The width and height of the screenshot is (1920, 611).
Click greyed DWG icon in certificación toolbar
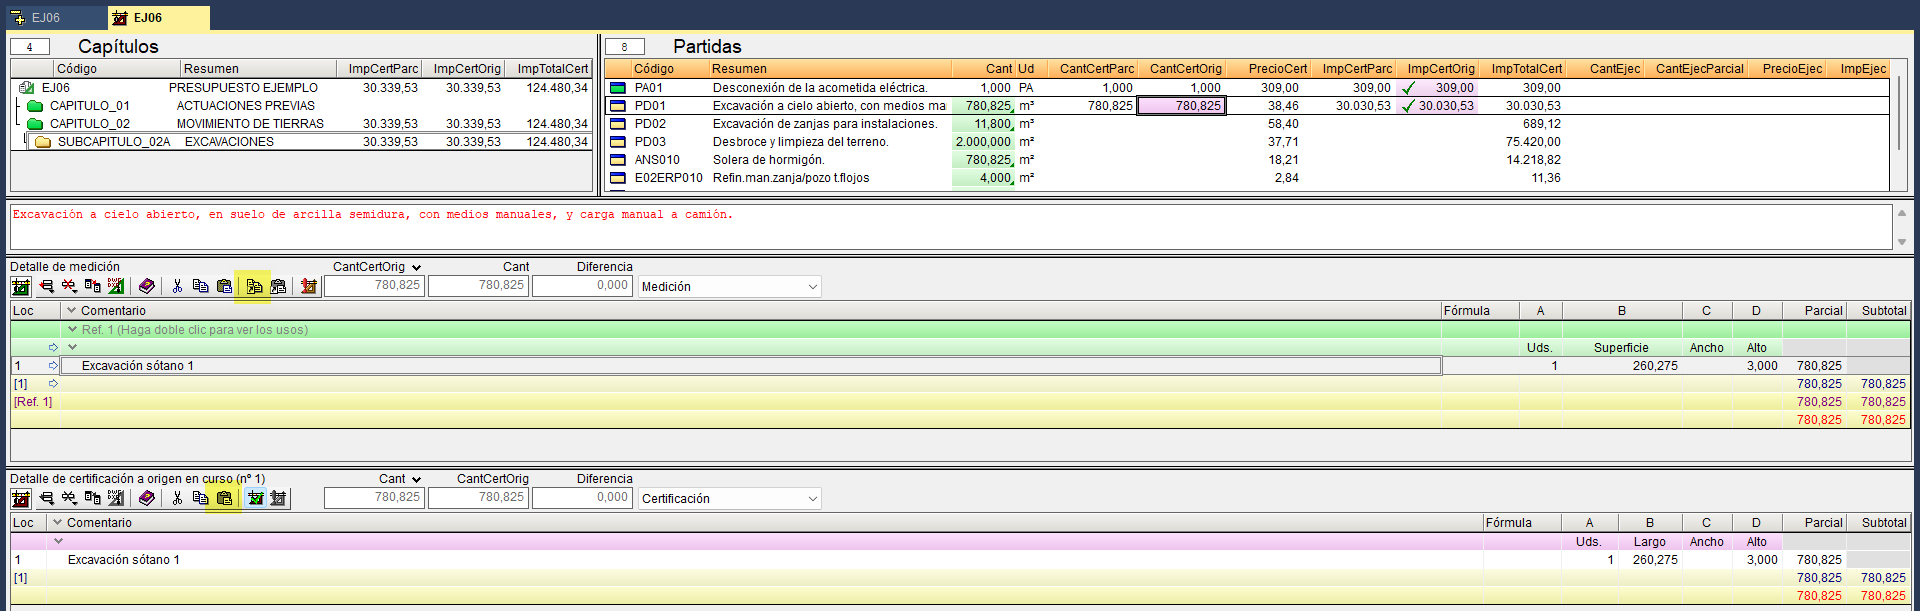point(116,498)
